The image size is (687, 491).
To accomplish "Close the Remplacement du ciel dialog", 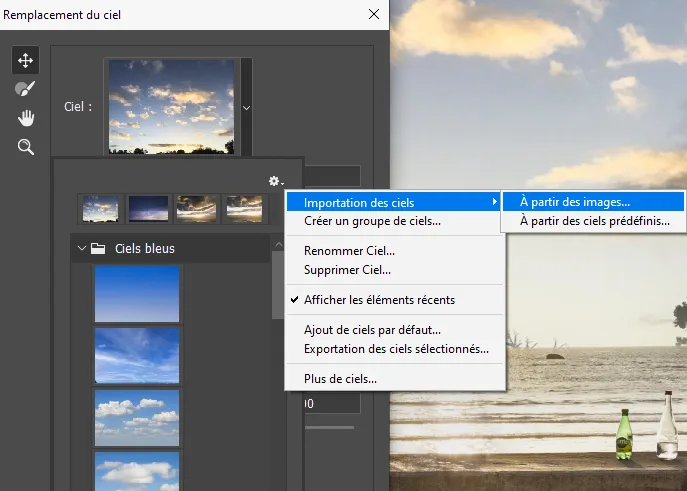I will click(x=374, y=14).
